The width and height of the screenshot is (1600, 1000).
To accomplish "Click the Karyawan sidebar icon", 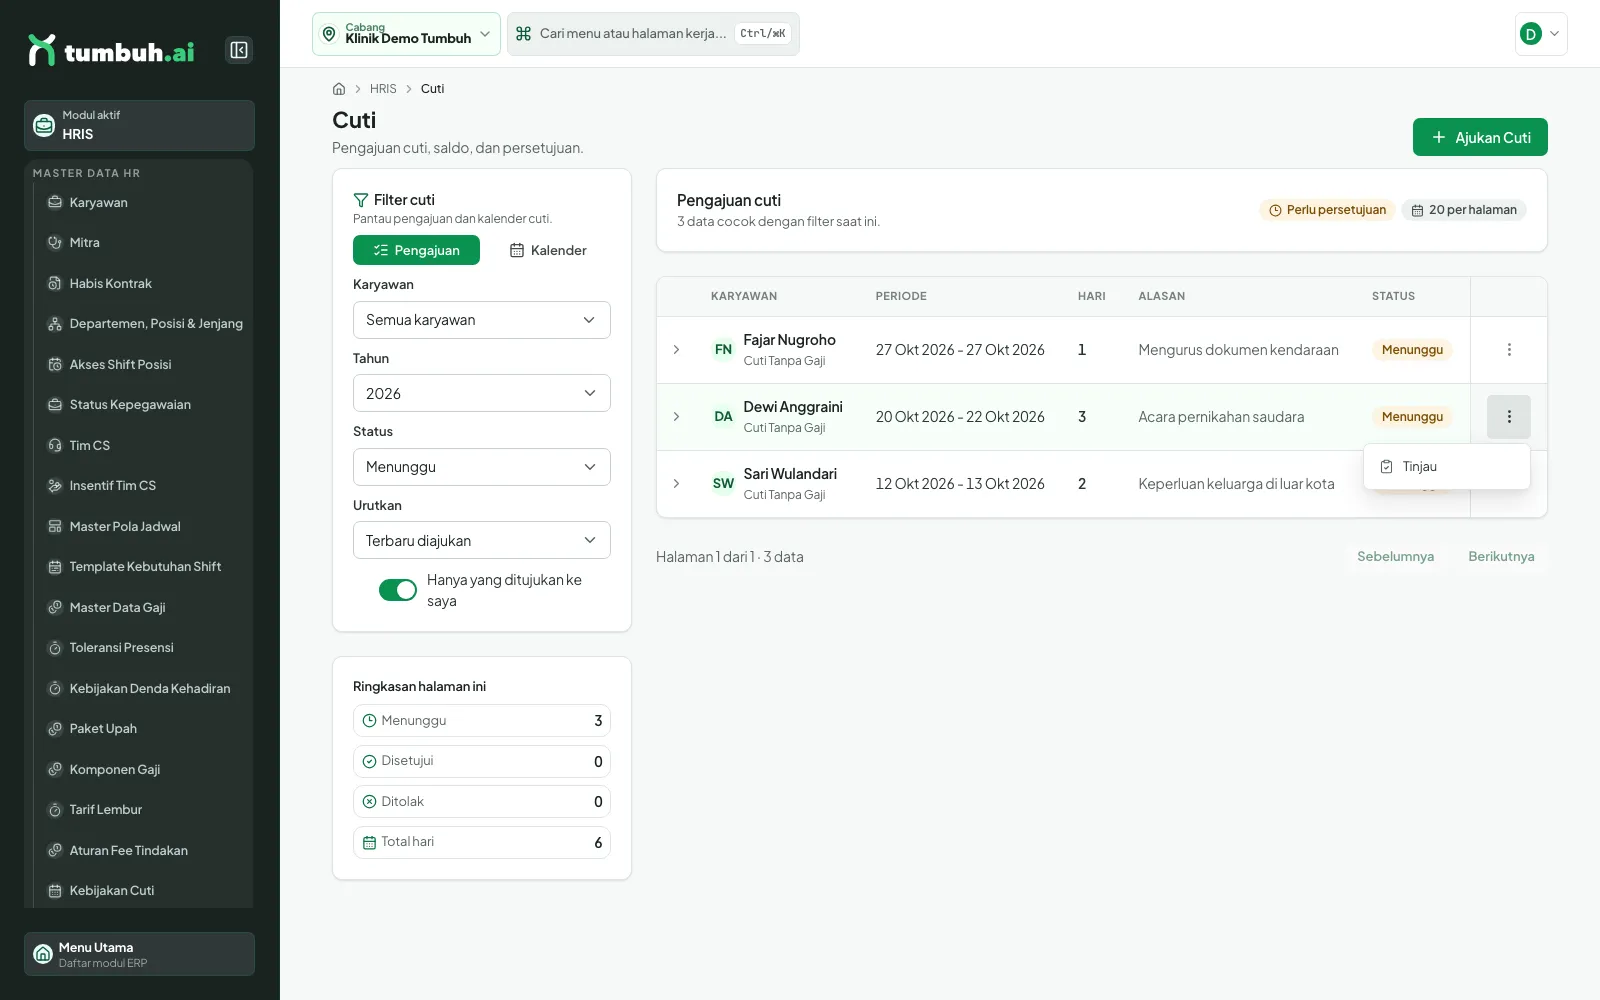I will [x=55, y=202].
